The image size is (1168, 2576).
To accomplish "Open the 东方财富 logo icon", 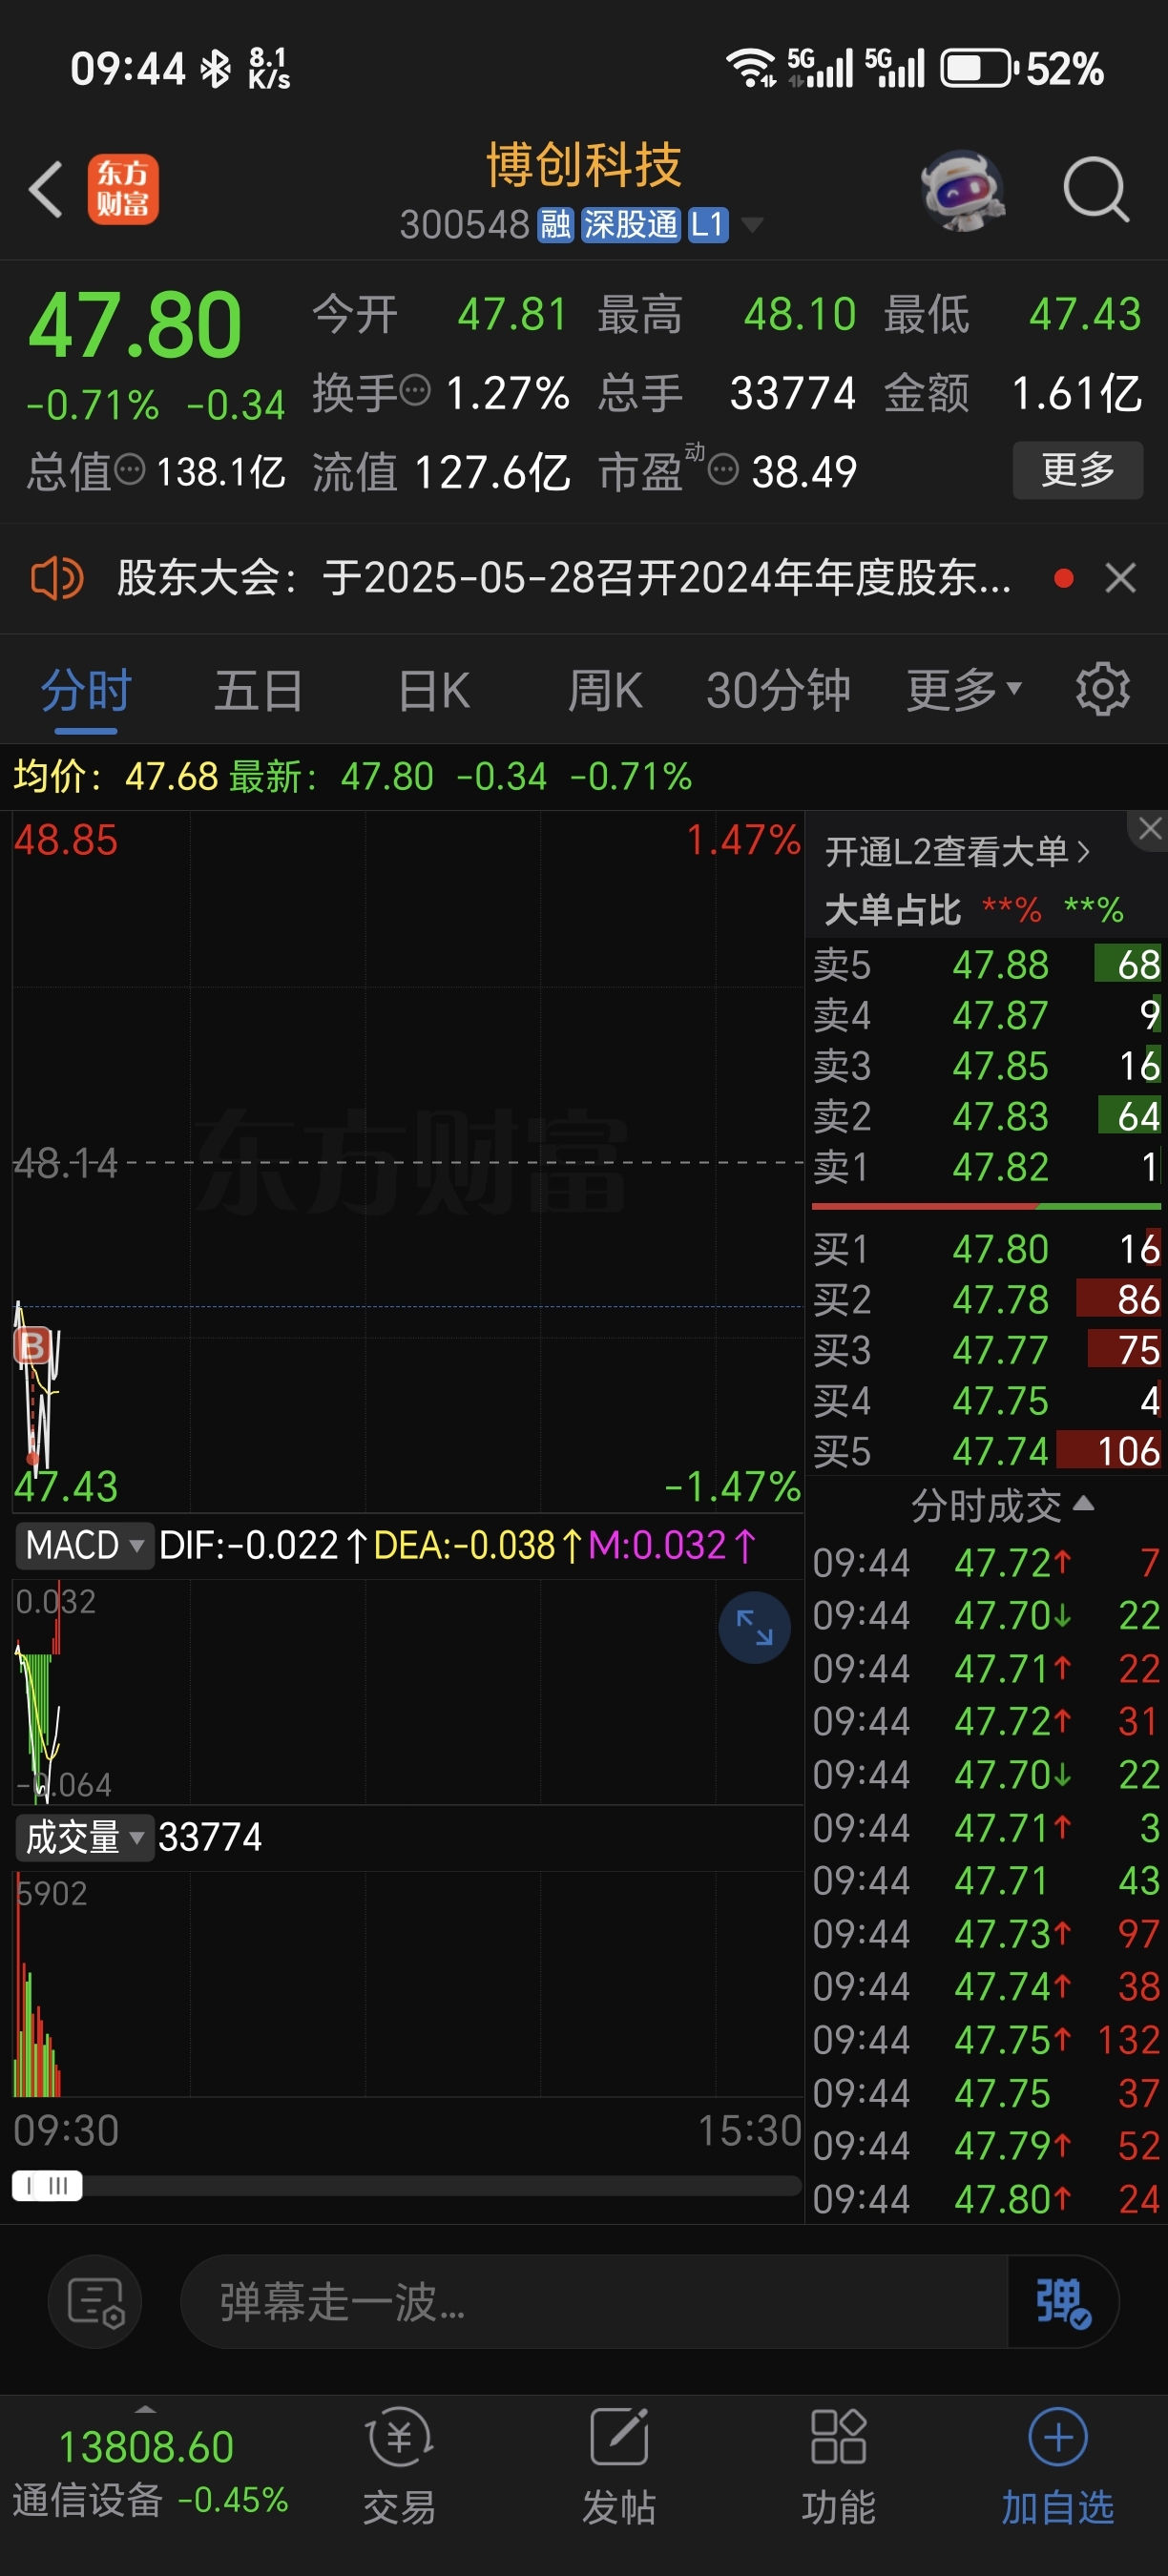I will tap(123, 189).
